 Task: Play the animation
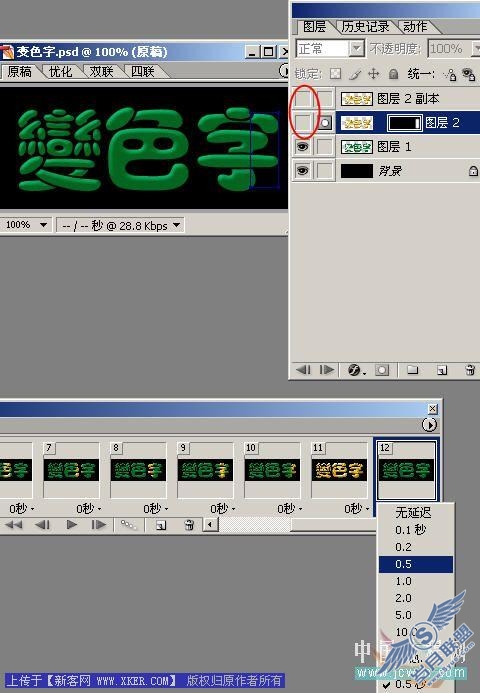(71, 525)
